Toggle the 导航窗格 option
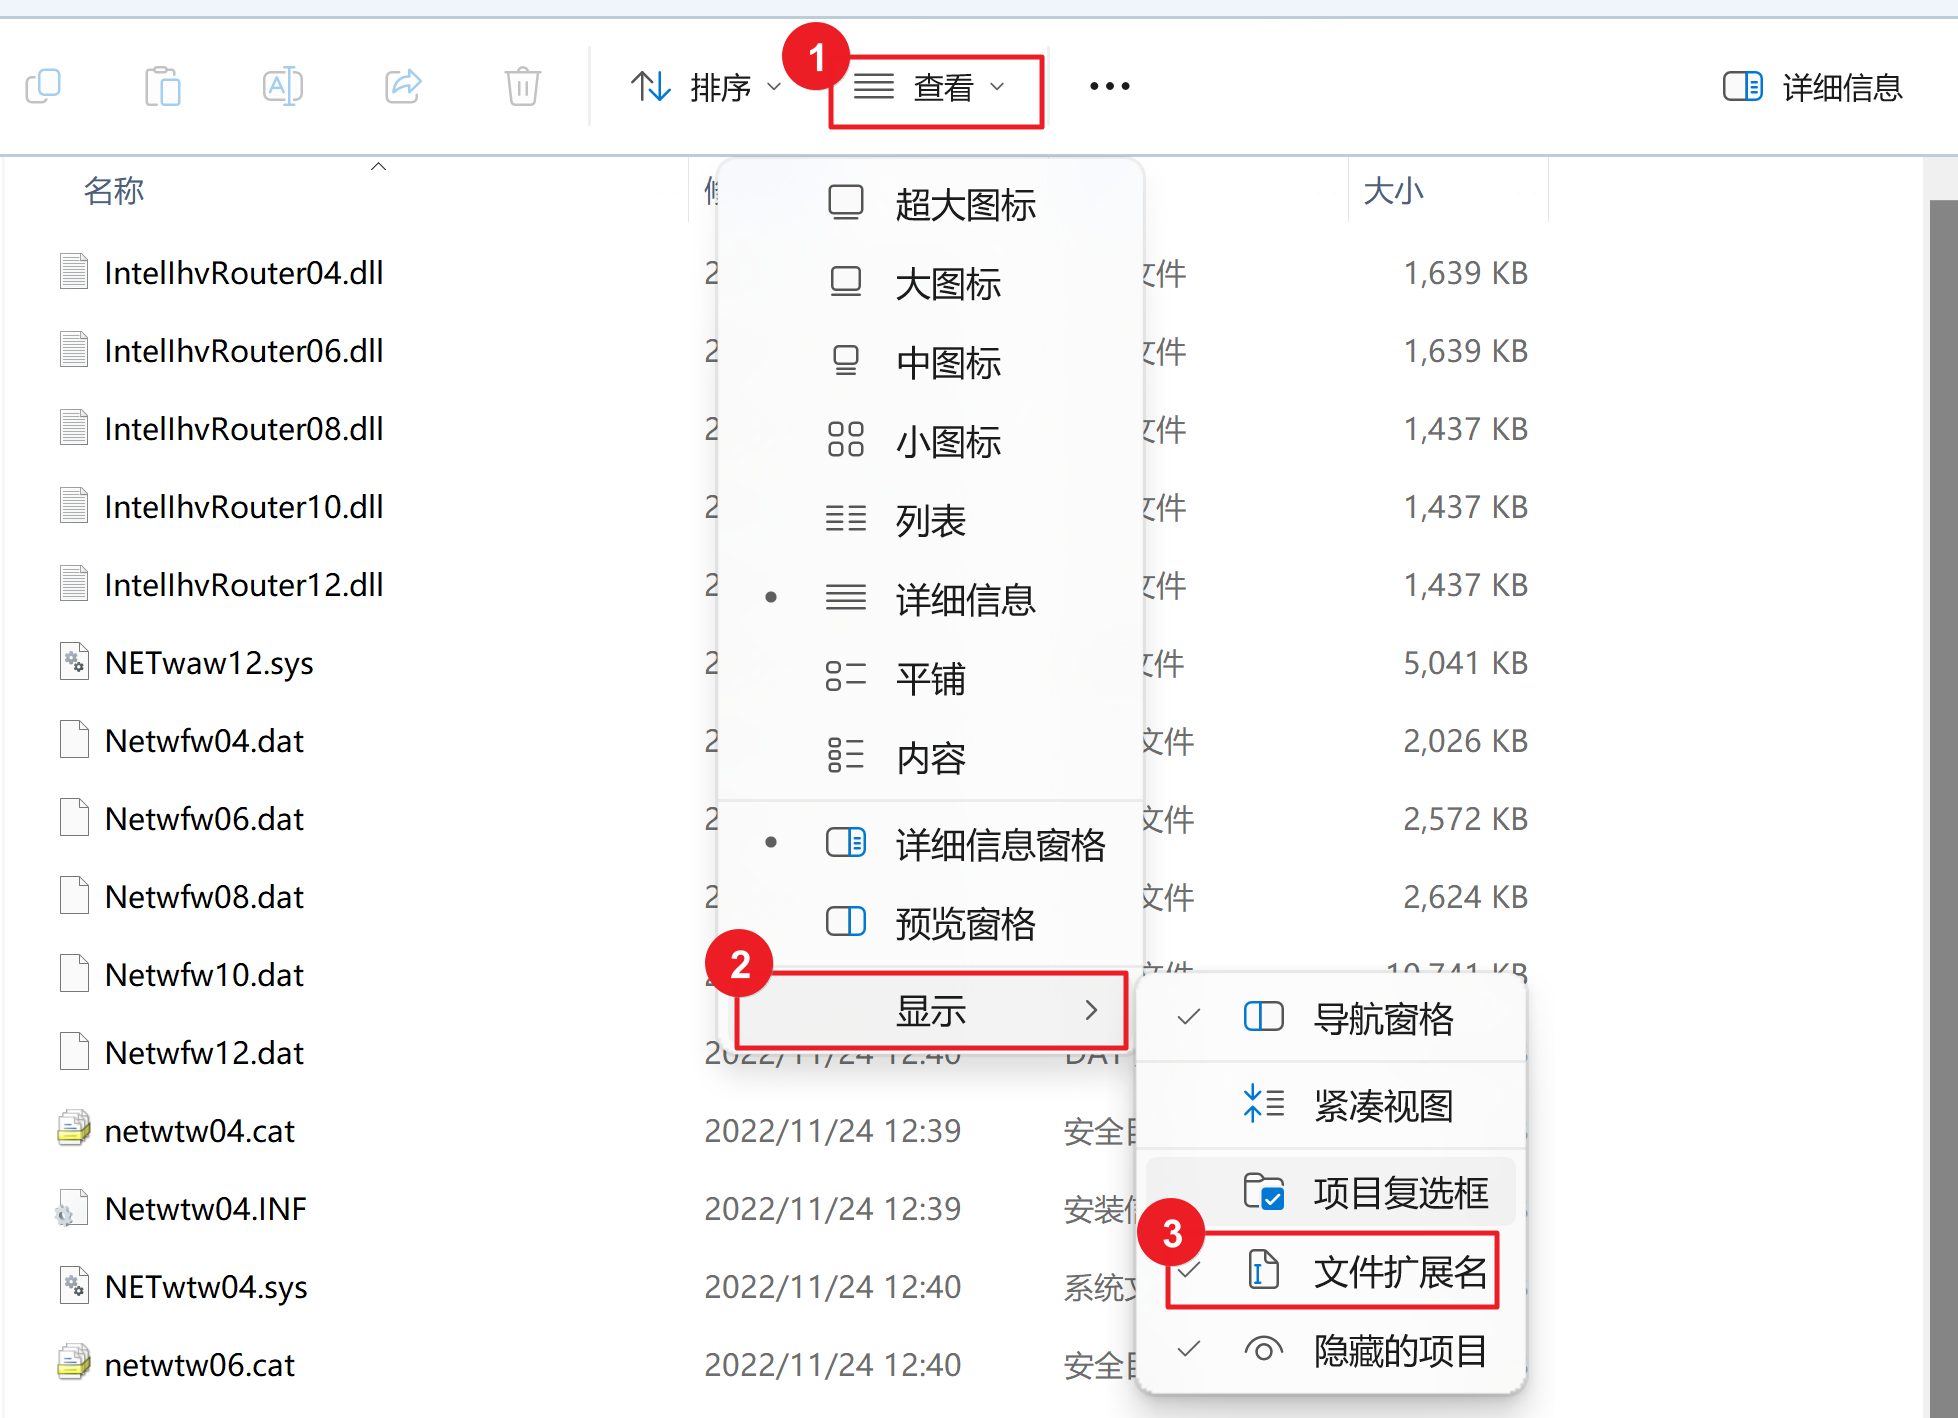The width and height of the screenshot is (1958, 1418). [x=1382, y=1019]
